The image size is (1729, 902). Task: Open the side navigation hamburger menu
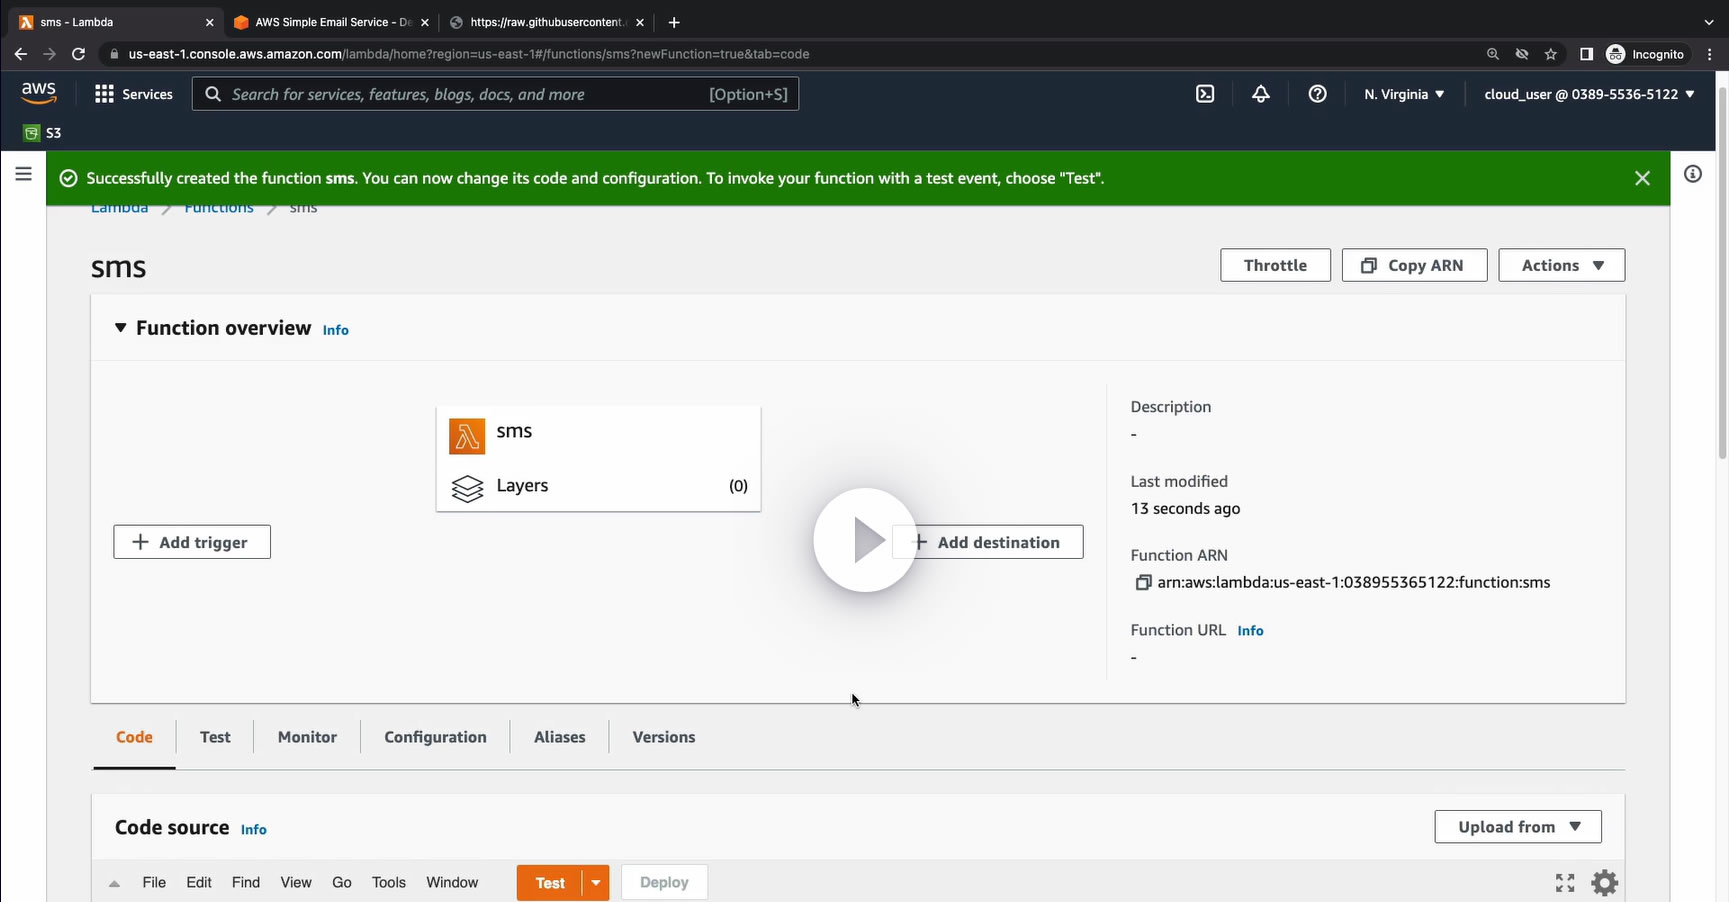(24, 174)
